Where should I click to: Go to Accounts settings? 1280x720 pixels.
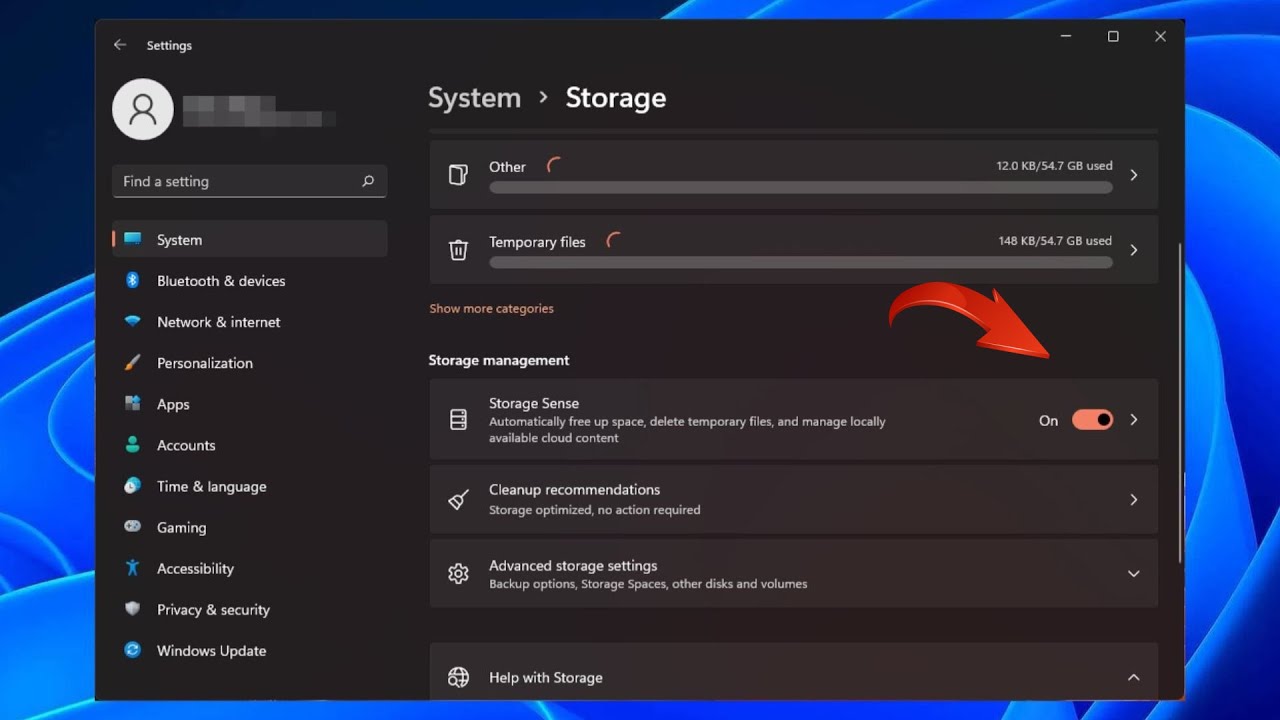click(x=186, y=445)
